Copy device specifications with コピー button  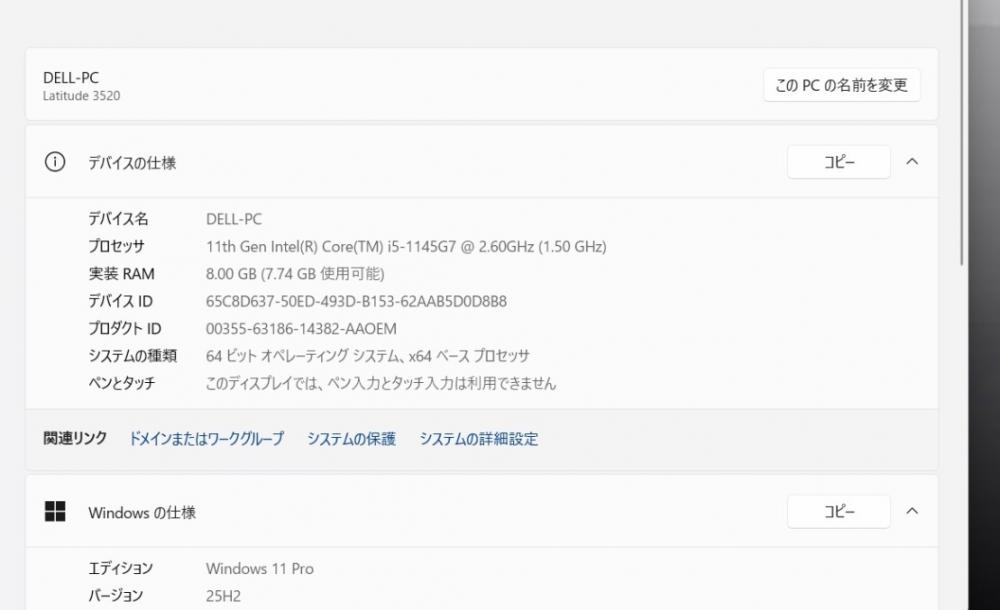point(839,162)
